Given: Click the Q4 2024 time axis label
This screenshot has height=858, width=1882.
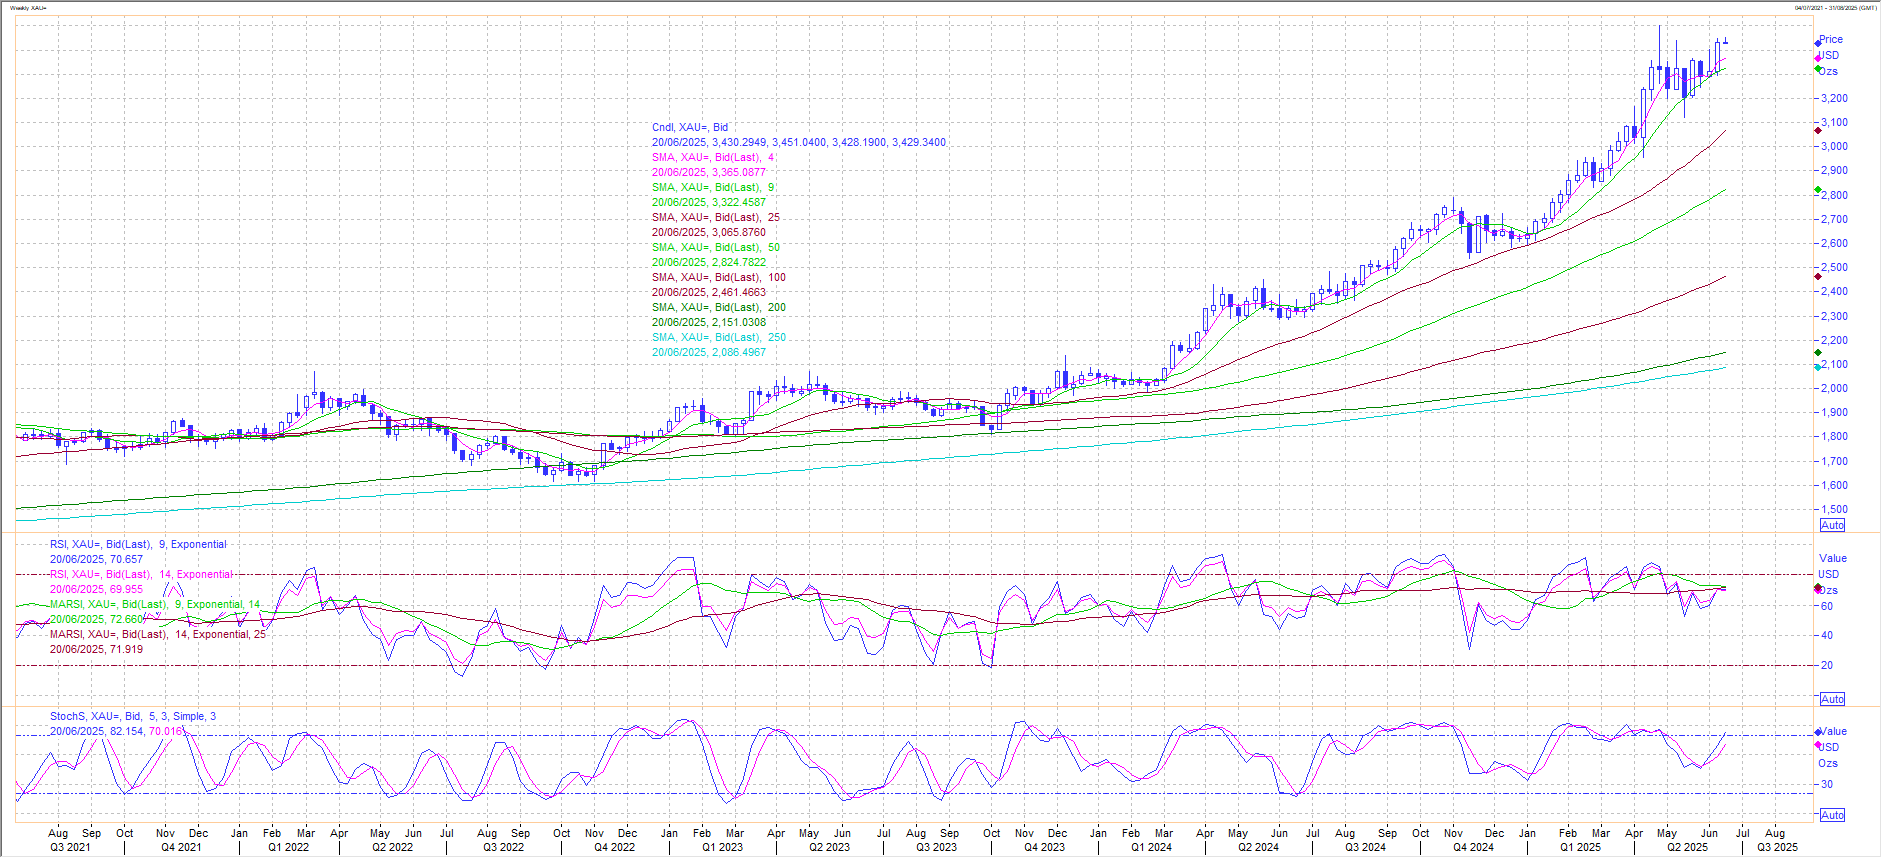Looking at the screenshot, I should (x=1473, y=847).
